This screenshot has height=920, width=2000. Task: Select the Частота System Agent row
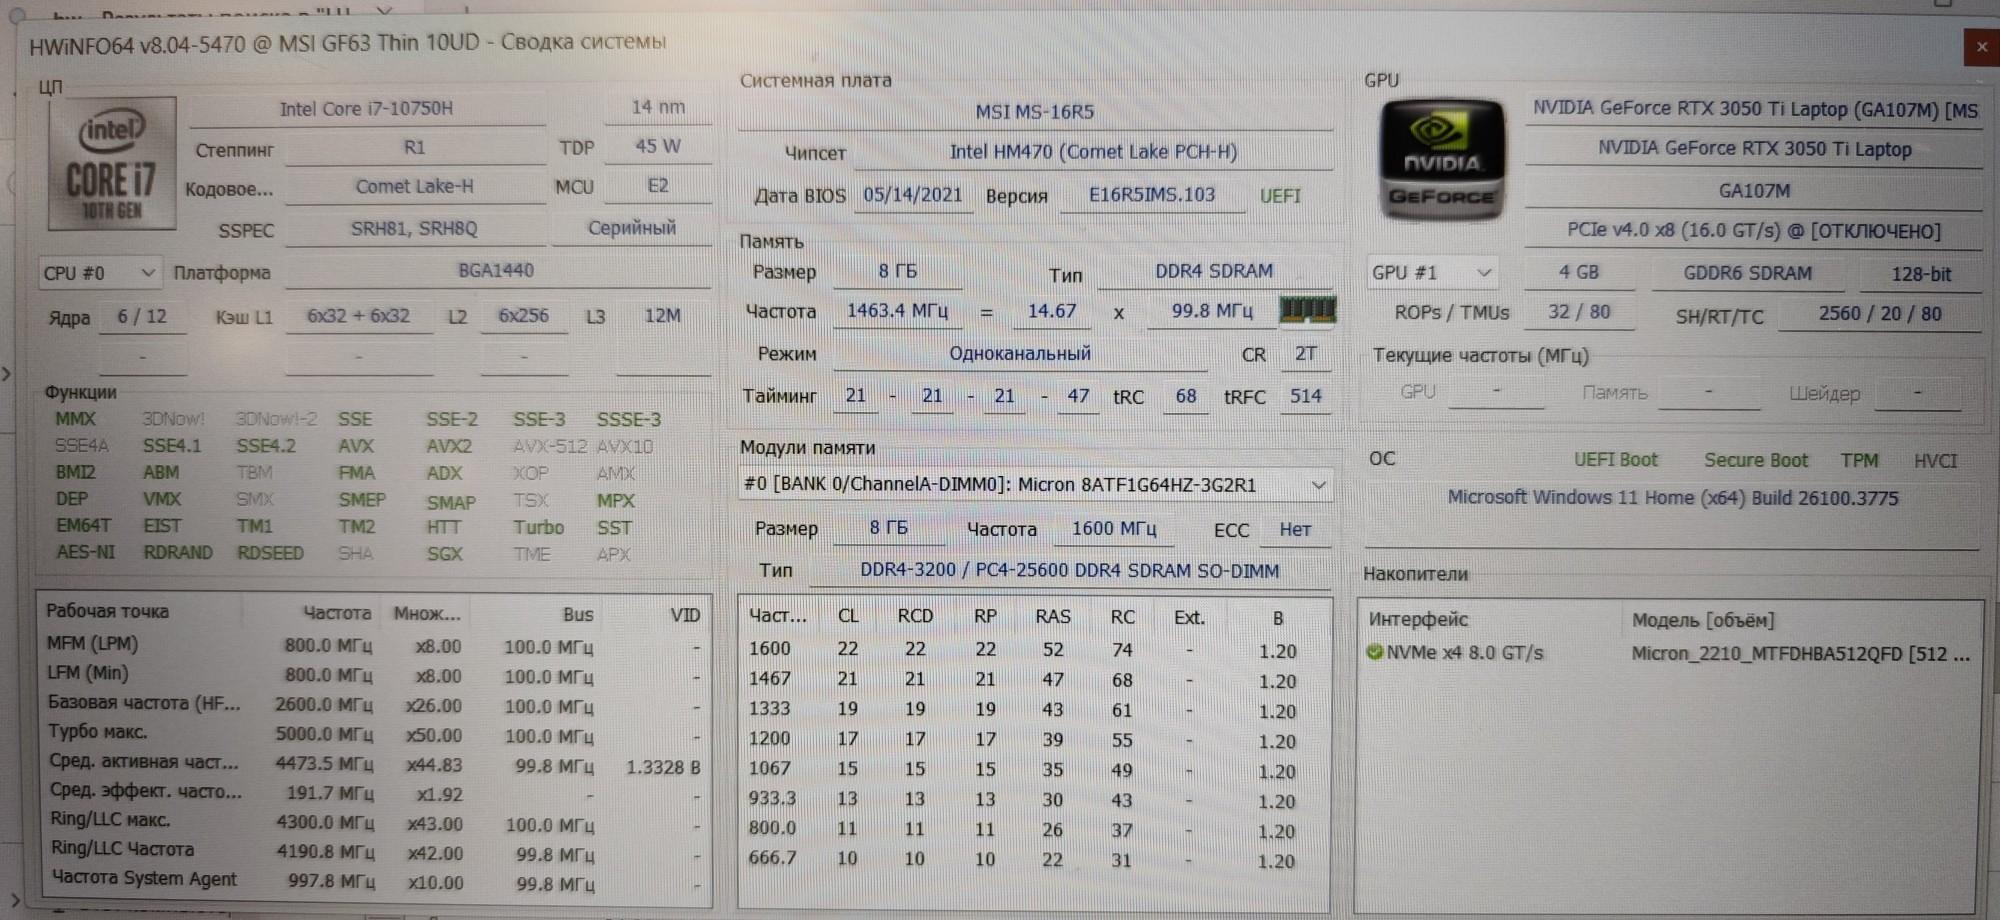374,881
